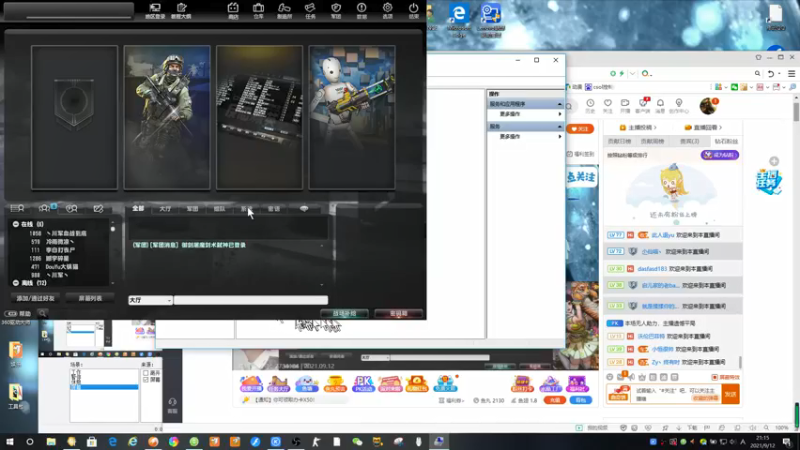
Task: Click the search magnifier beside 帮助
Action: tap(42, 313)
